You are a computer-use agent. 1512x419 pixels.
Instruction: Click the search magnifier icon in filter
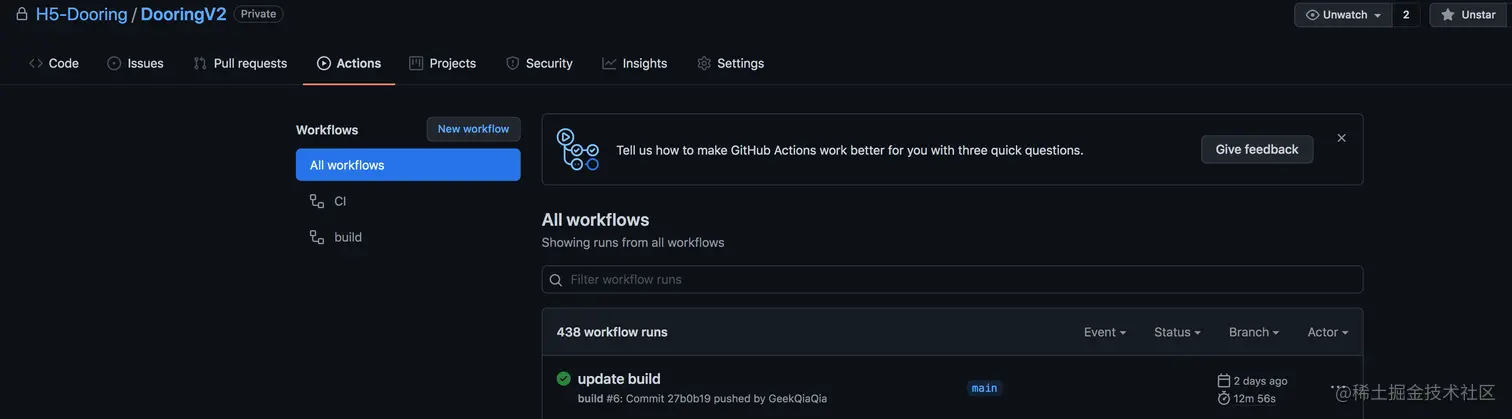557,280
